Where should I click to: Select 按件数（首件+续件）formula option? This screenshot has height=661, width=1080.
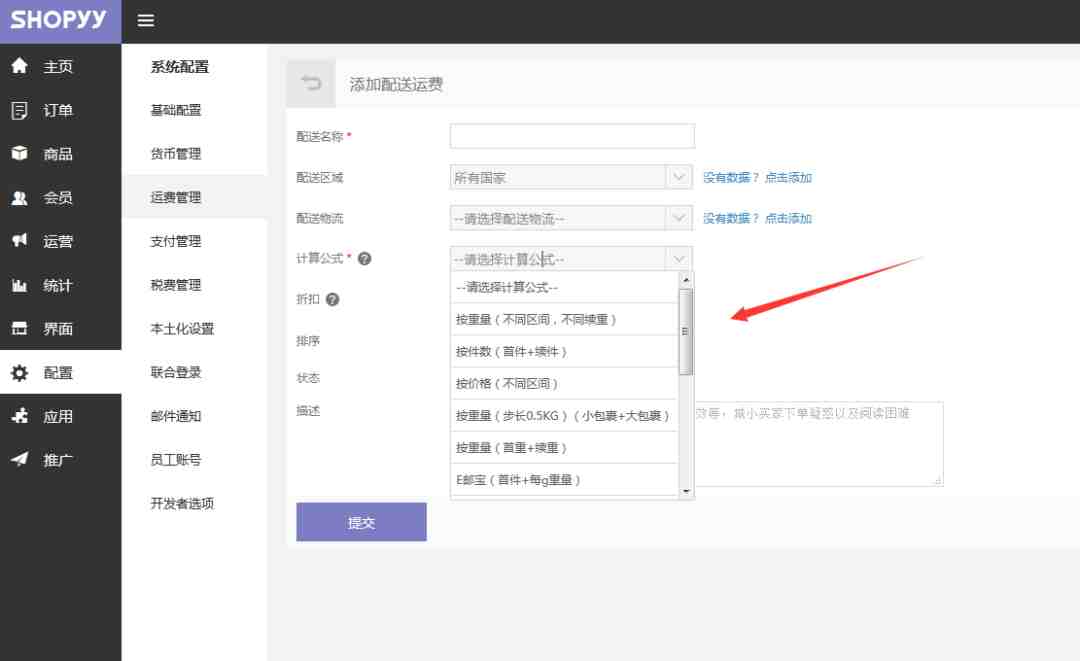coord(512,352)
